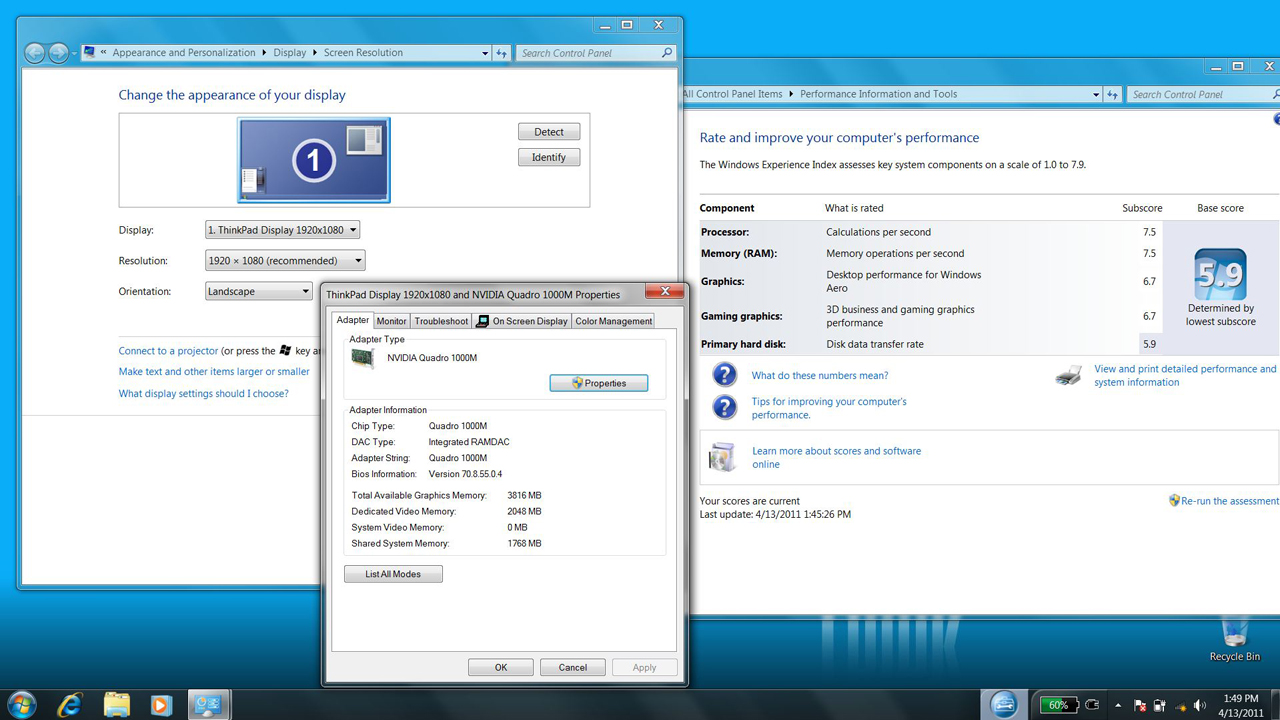The height and width of the screenshot is (720, 1280).
Task: Click 'All Control Panel Items' breadcrumb
Action: tap(733, 94)
